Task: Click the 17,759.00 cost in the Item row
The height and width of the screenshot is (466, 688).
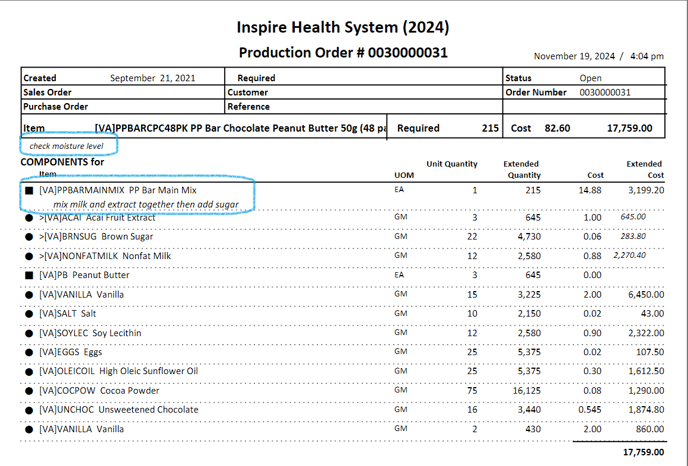Action: click(630, 128)
